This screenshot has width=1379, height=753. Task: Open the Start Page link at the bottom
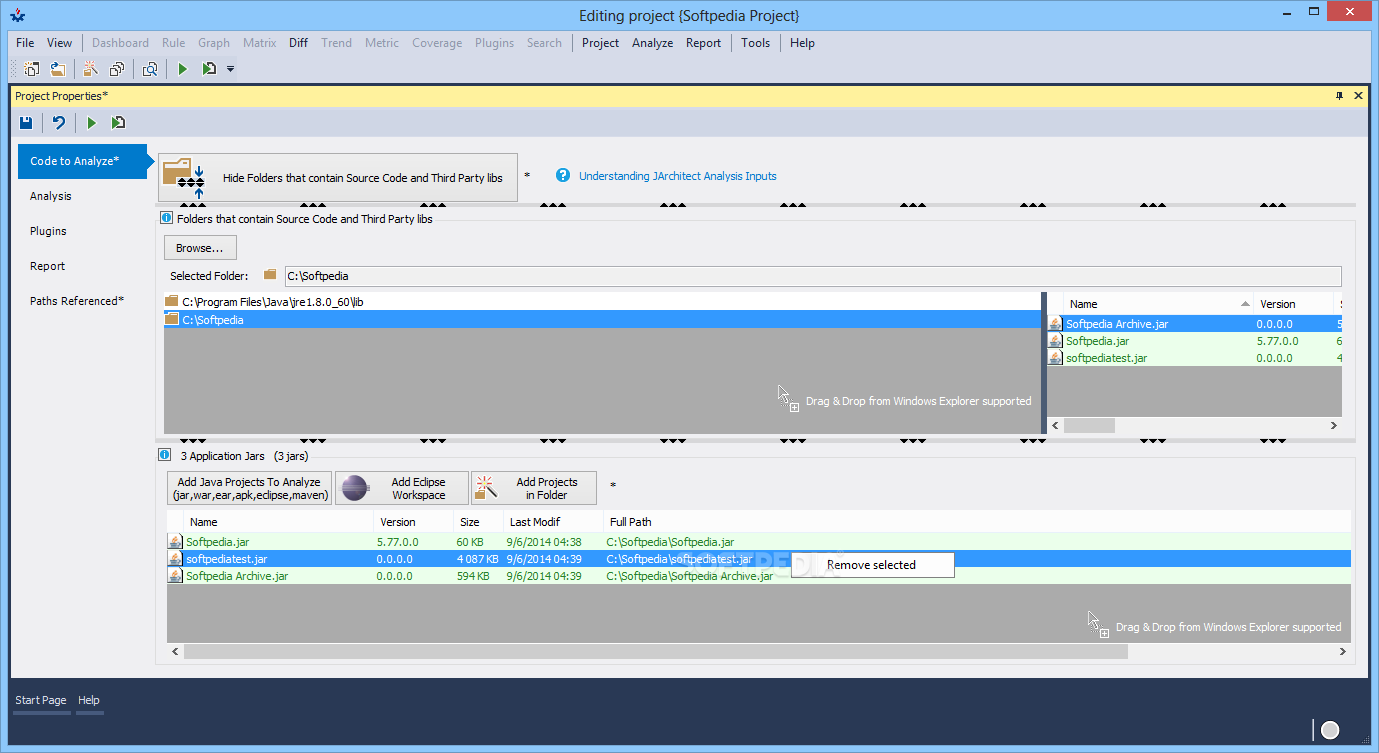click(41, 700)
